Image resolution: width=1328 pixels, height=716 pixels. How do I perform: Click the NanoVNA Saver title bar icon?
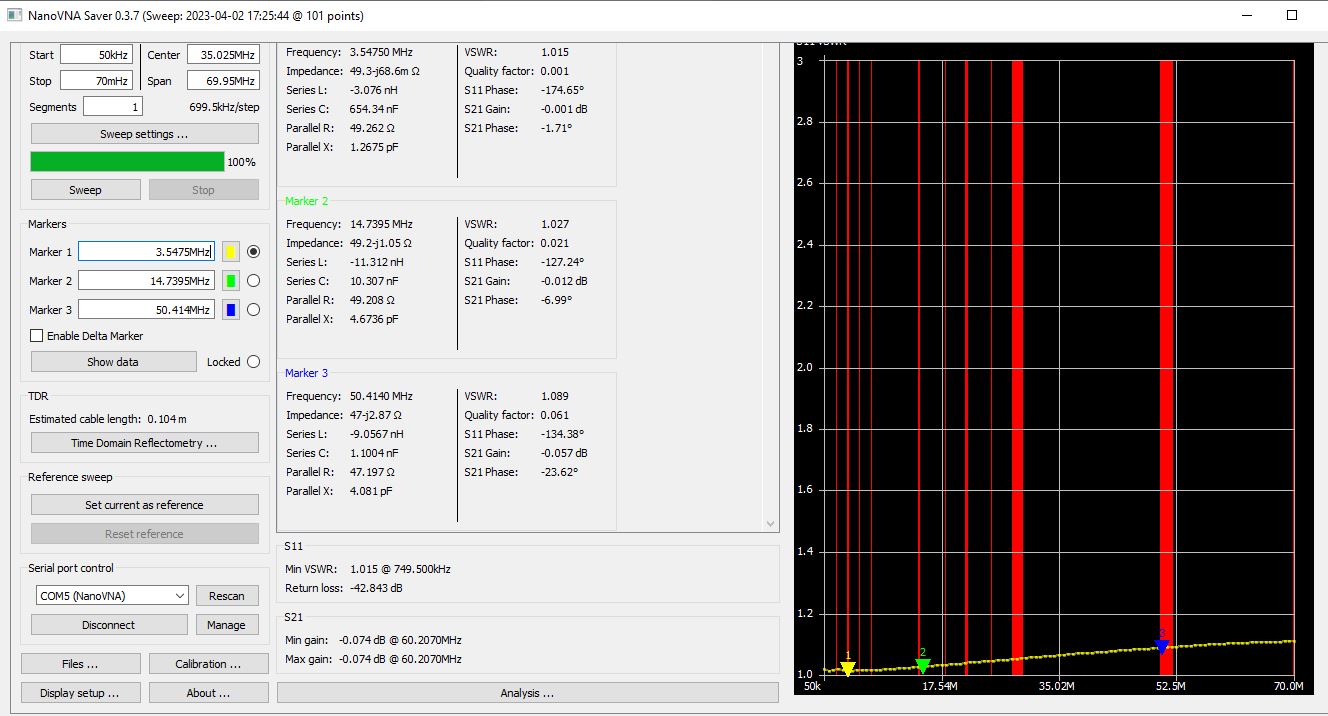14,15
